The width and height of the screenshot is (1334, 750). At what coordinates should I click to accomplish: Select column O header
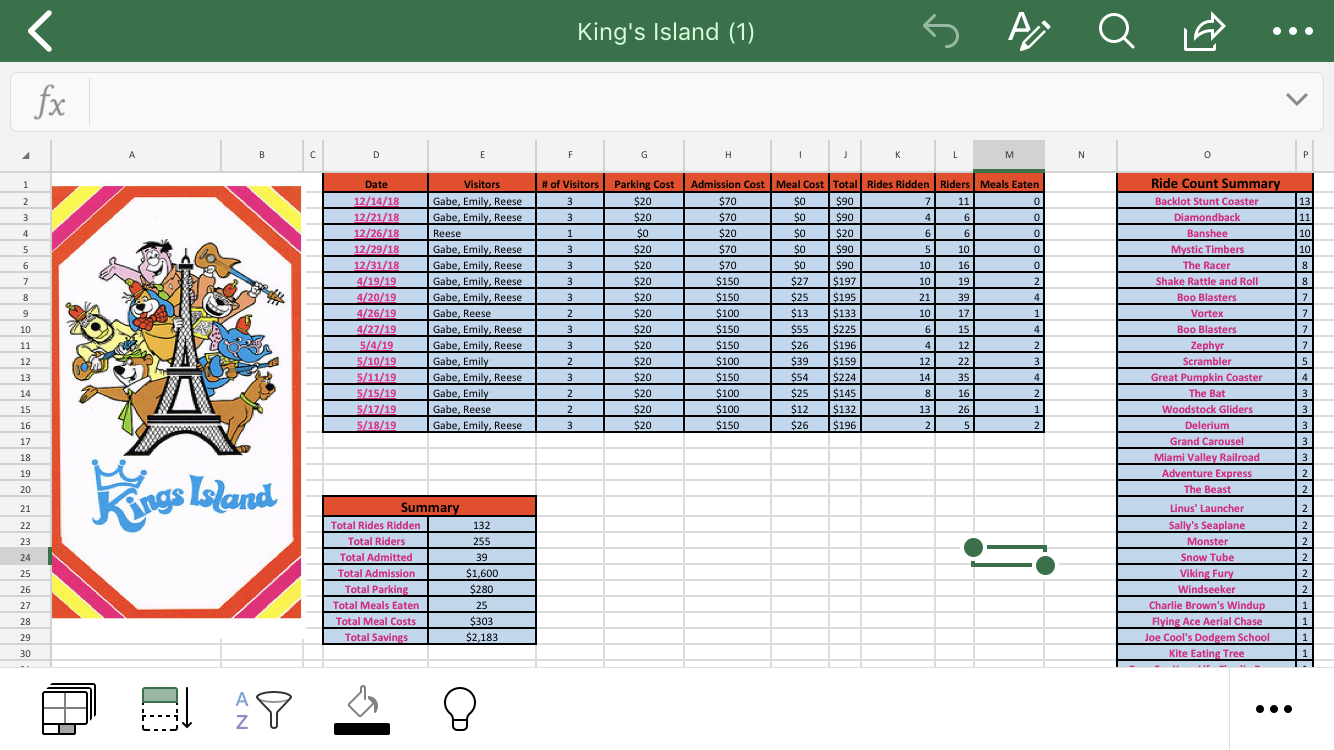(1207, 155)
